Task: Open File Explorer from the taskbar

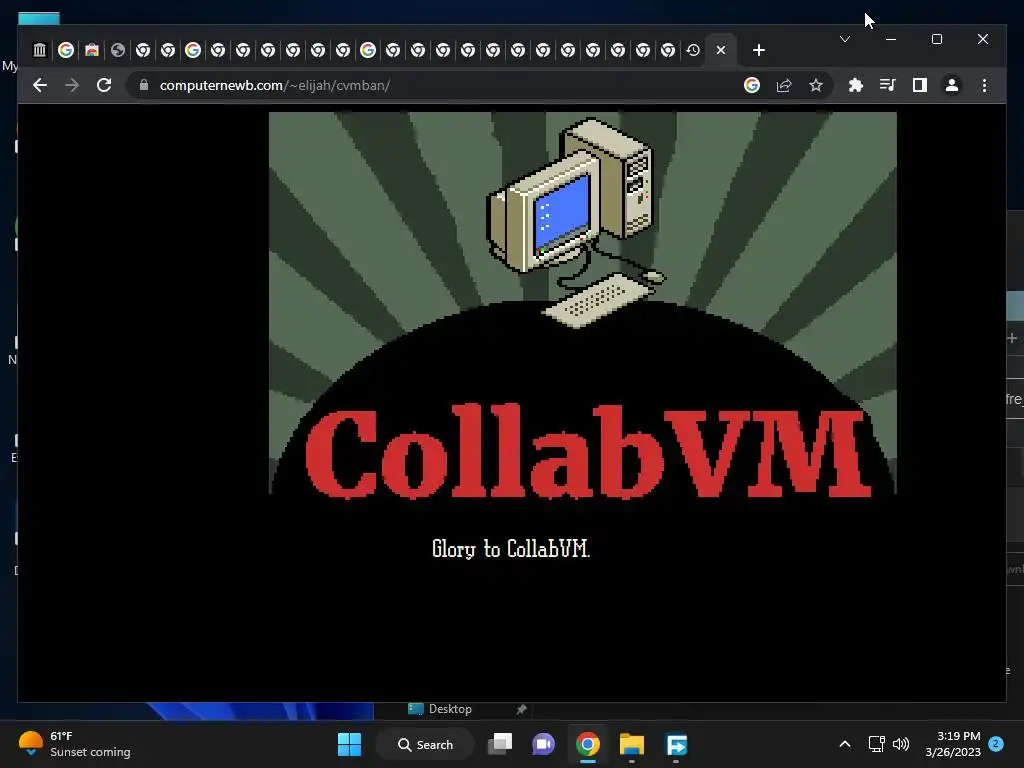Action: (x=632, y=744)
